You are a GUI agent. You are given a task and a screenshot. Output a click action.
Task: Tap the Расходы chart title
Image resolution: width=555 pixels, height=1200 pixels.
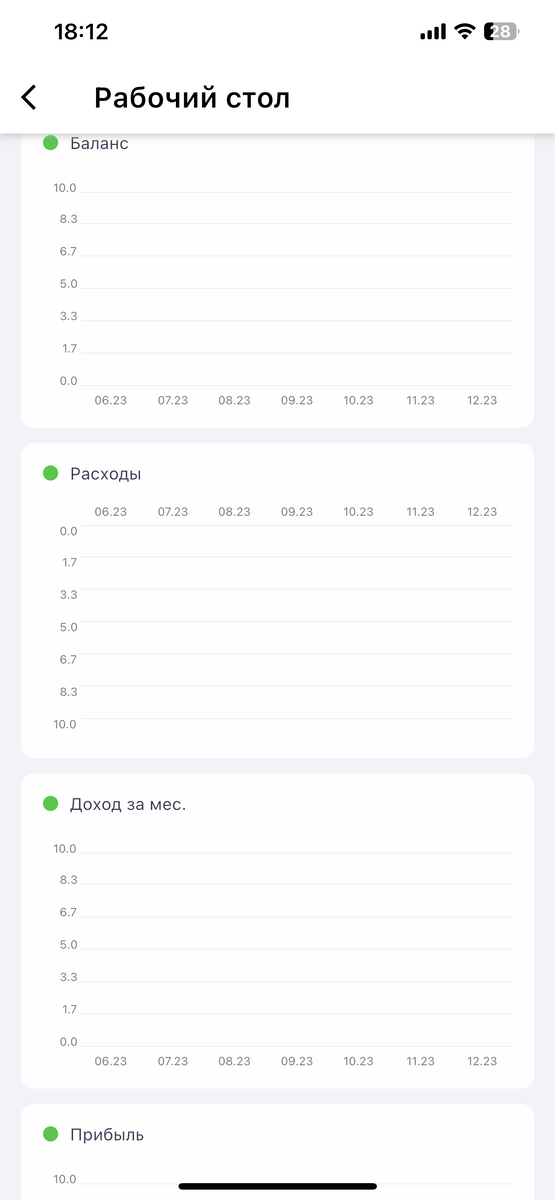tap(105, 473)
